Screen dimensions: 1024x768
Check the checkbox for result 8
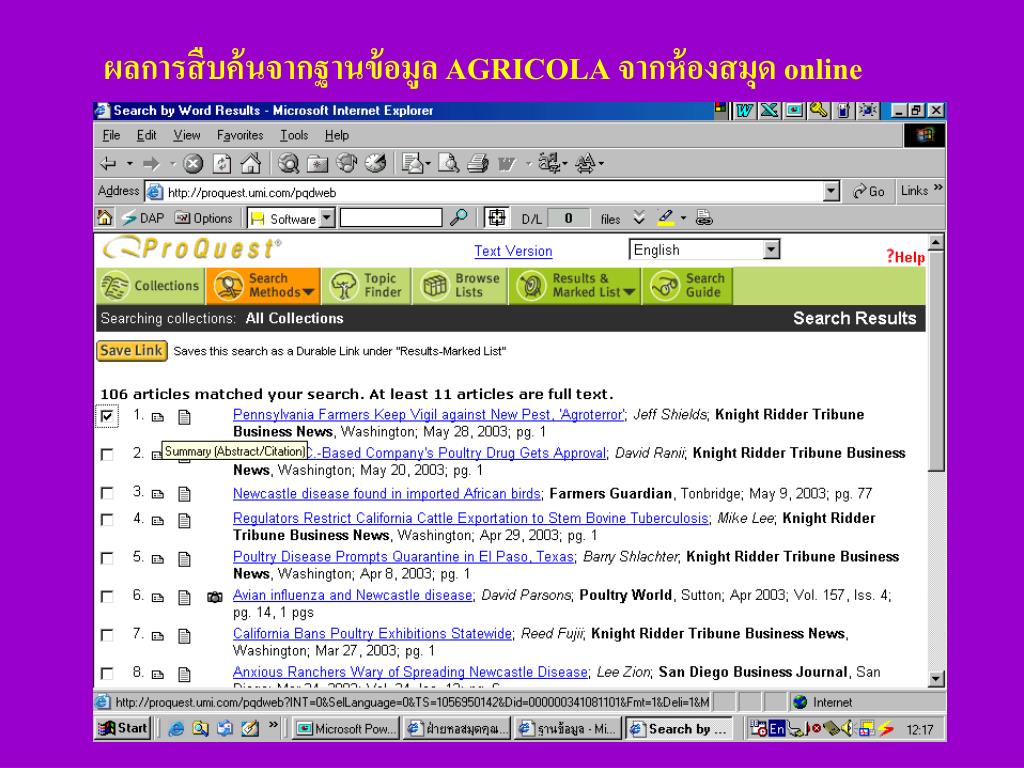pyautogui.click(x=108, y=673)
